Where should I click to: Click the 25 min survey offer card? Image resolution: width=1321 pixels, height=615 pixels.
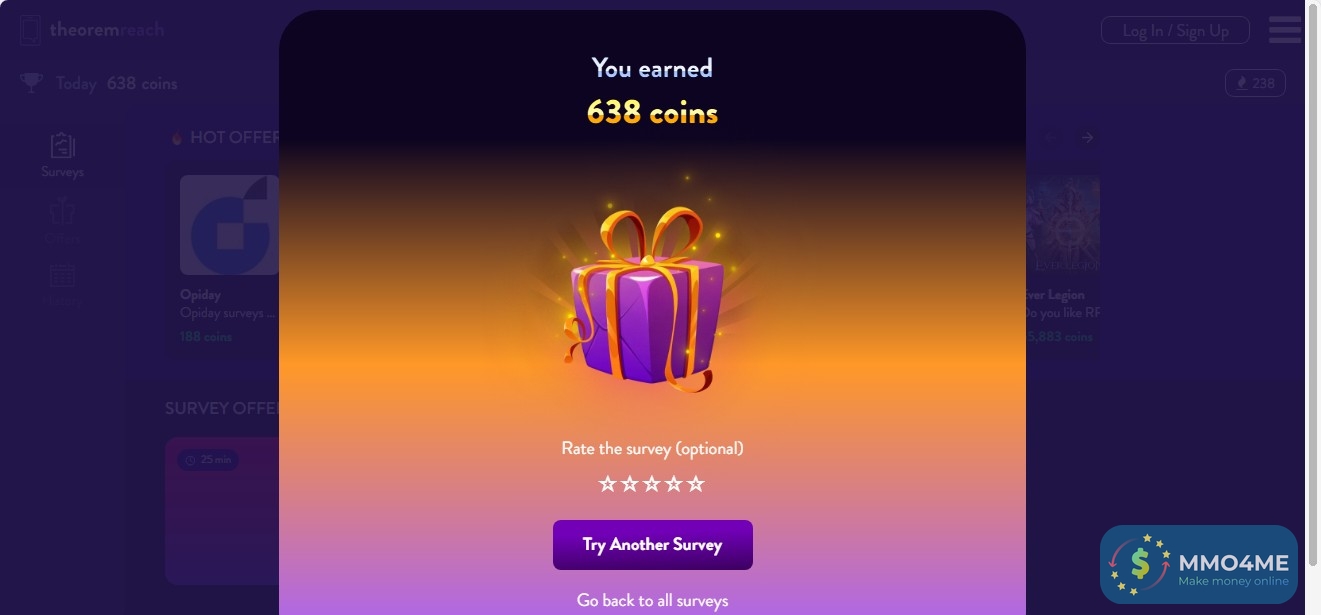[222, 510]
